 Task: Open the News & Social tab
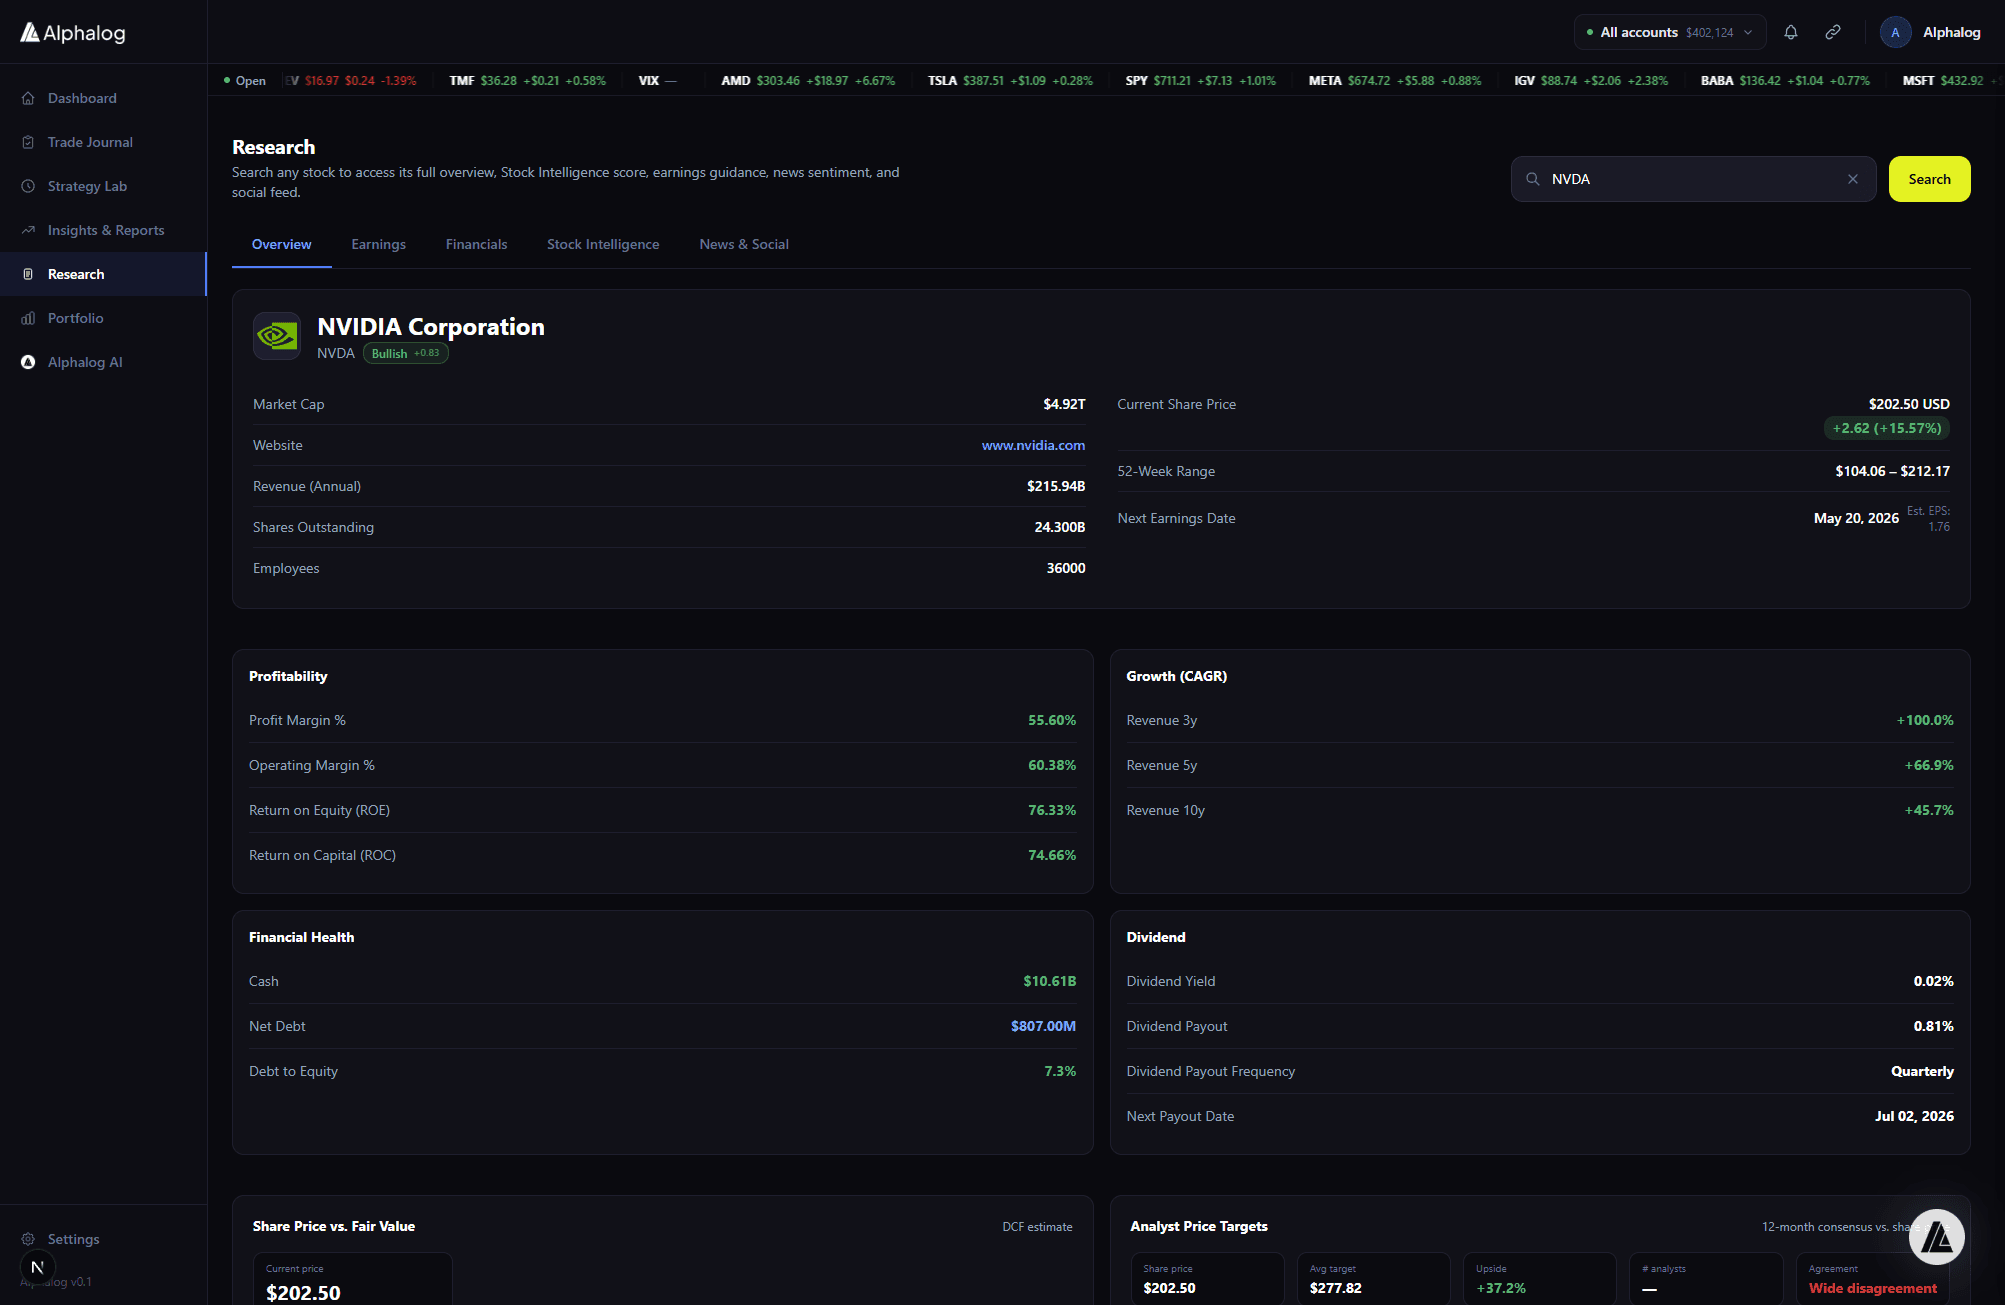744,245
